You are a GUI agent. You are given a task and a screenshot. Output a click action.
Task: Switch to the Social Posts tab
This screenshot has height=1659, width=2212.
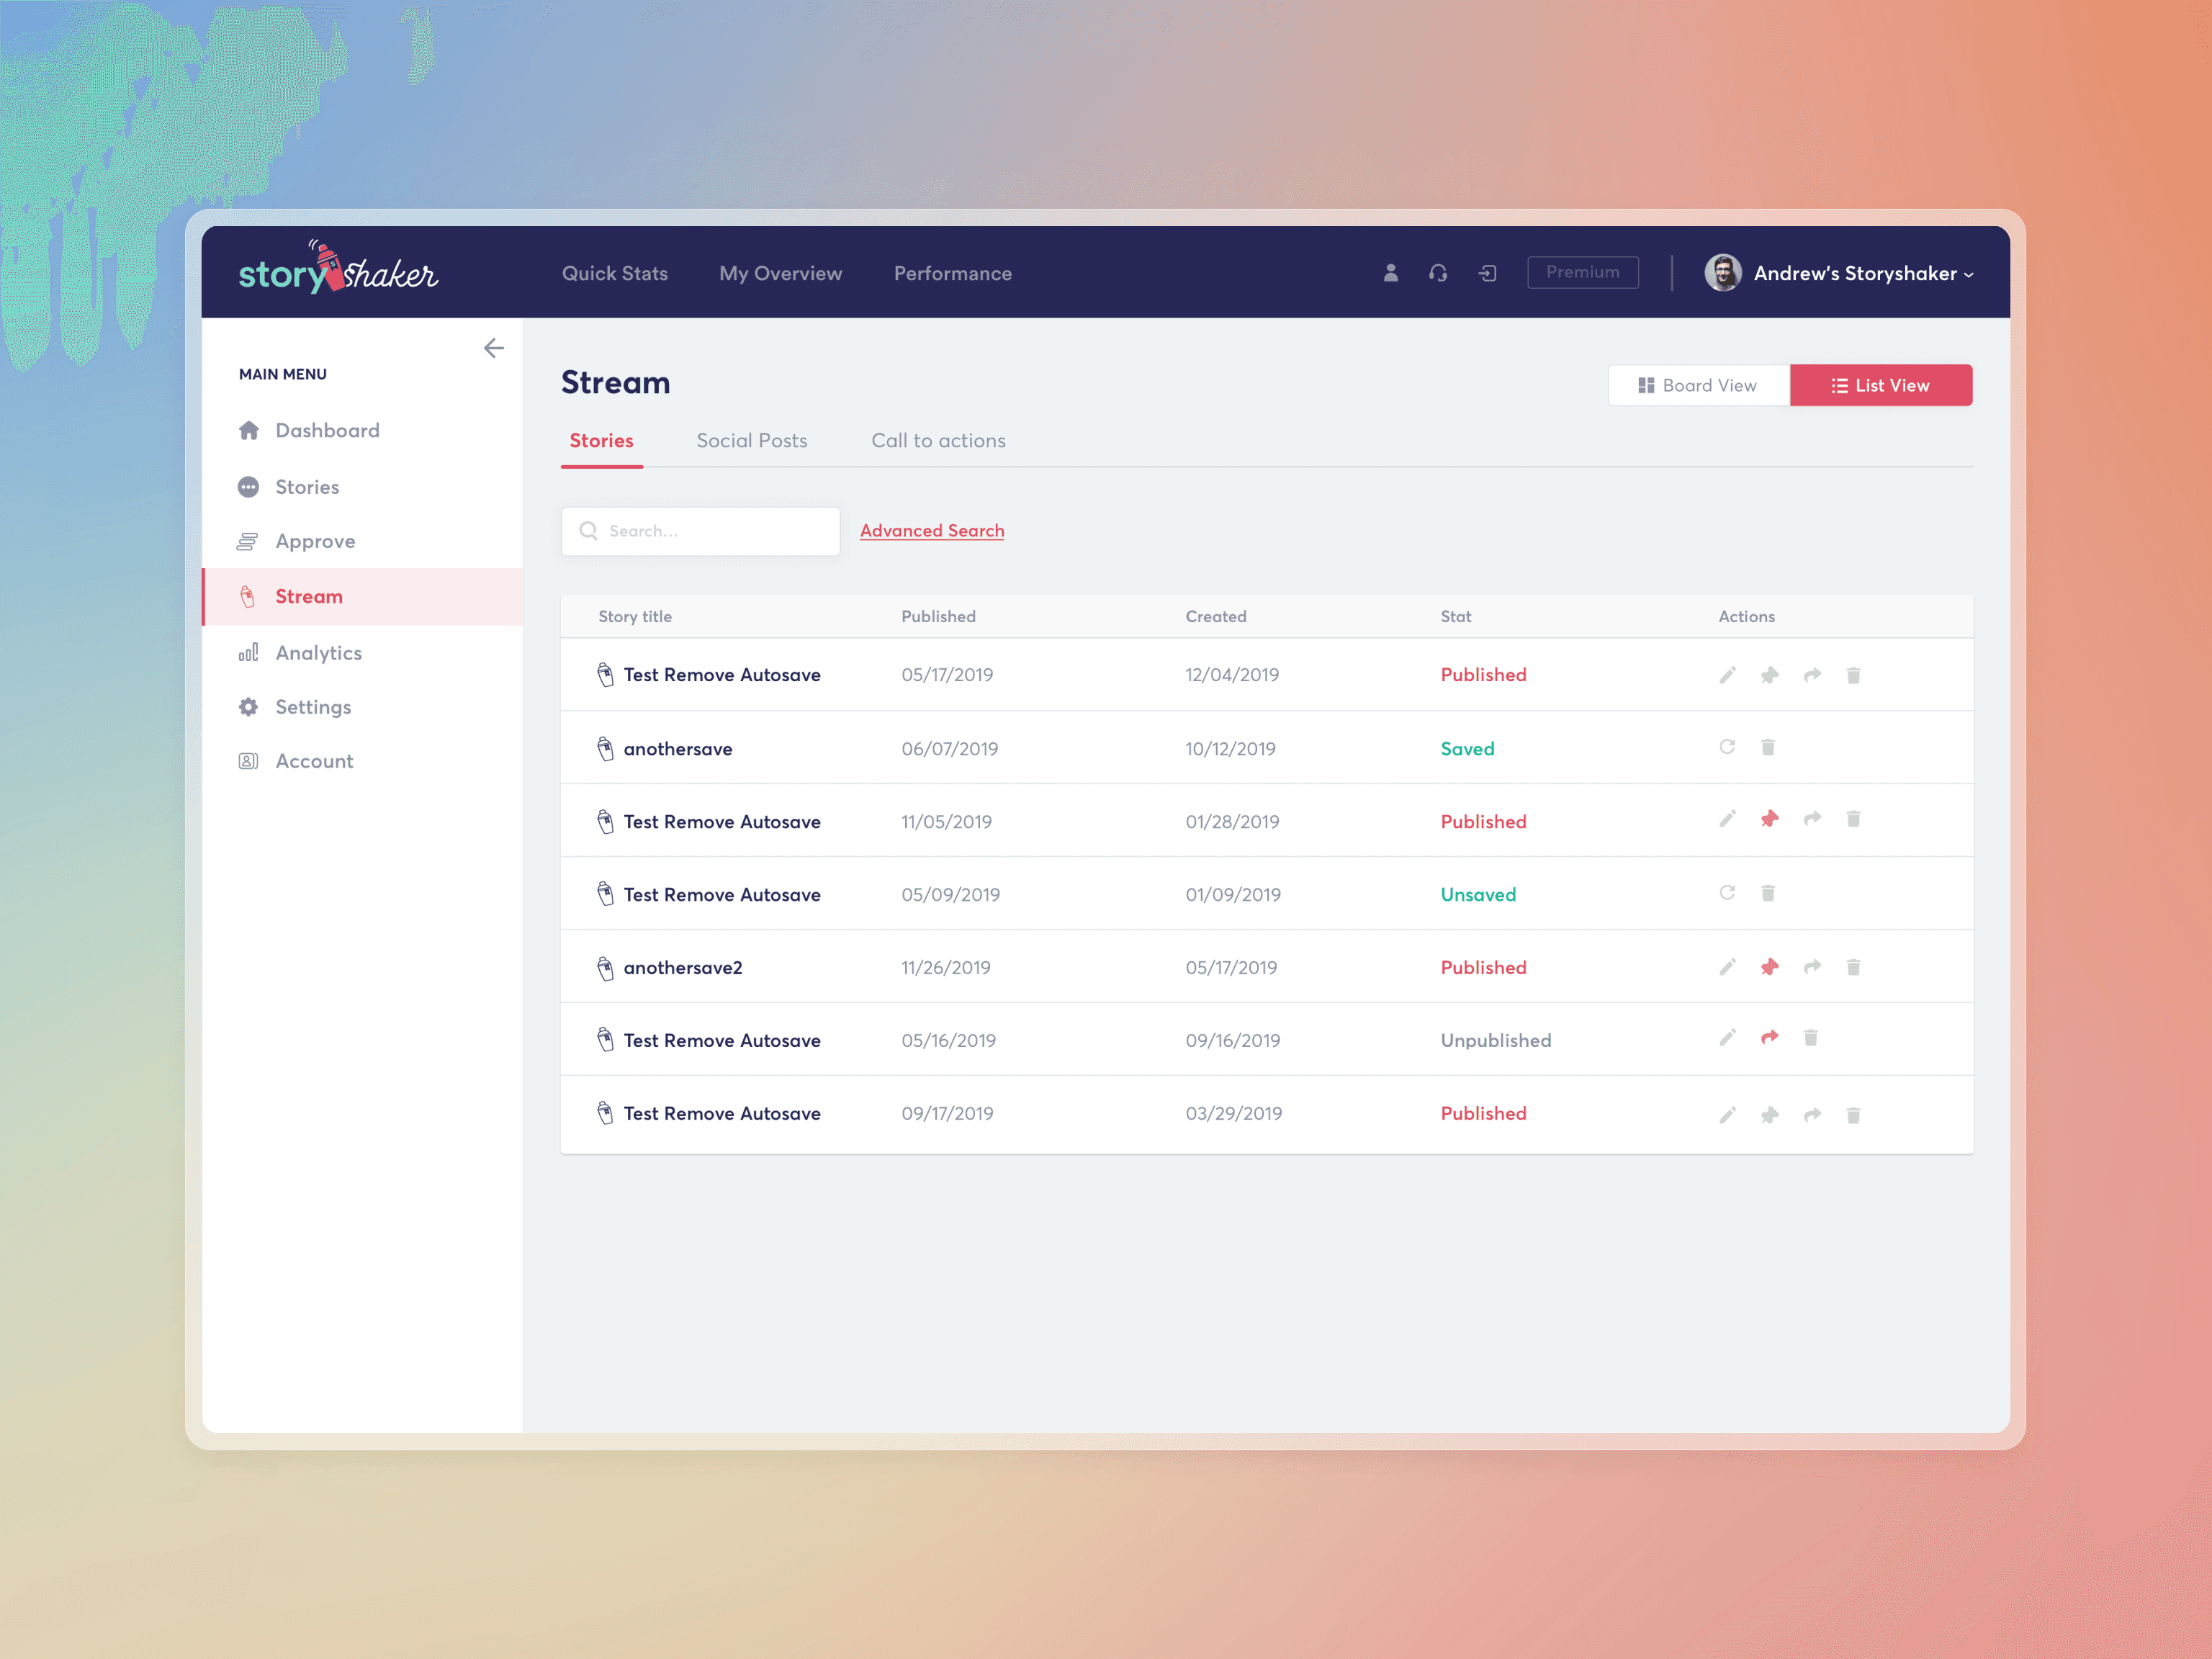point(751,441)
